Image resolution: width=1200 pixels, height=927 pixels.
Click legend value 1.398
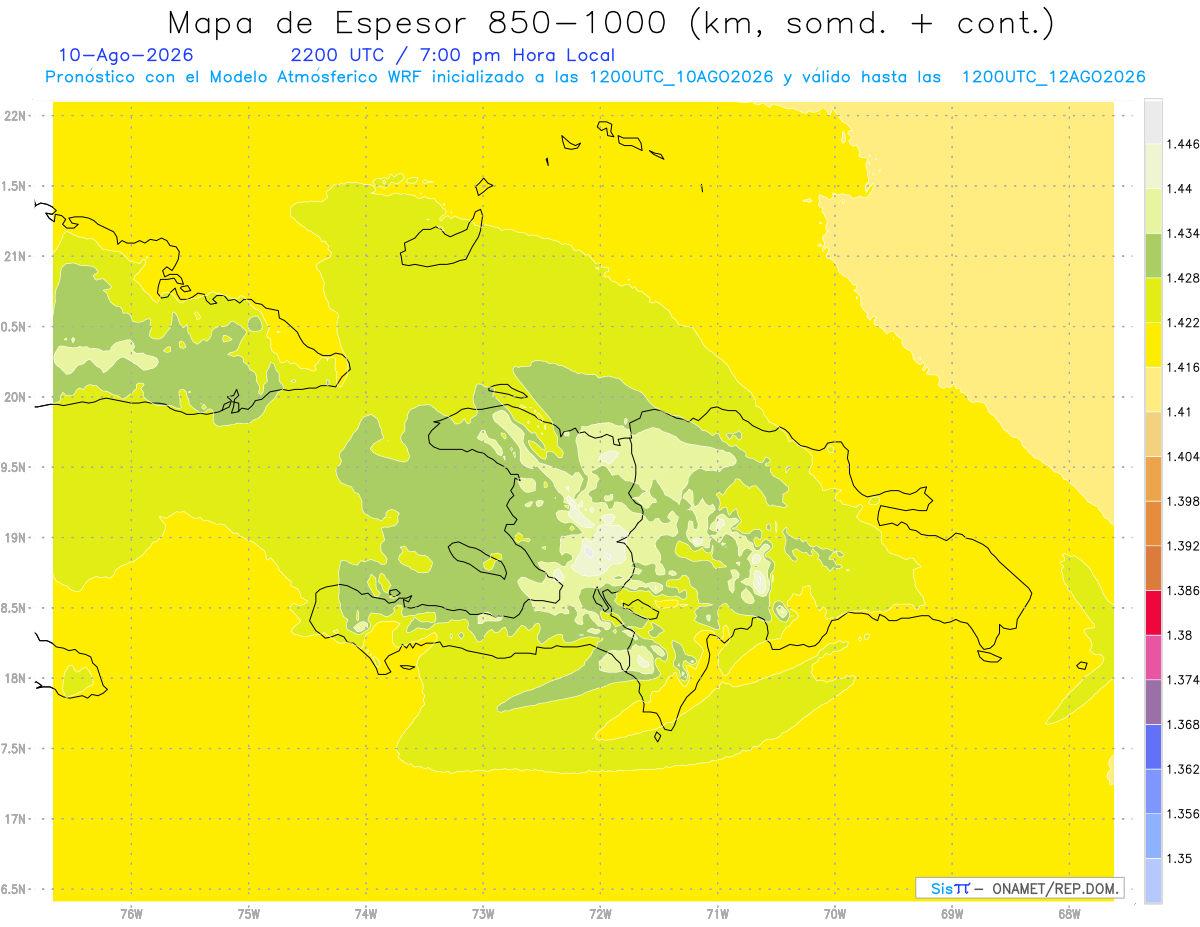click(1182, 501)
